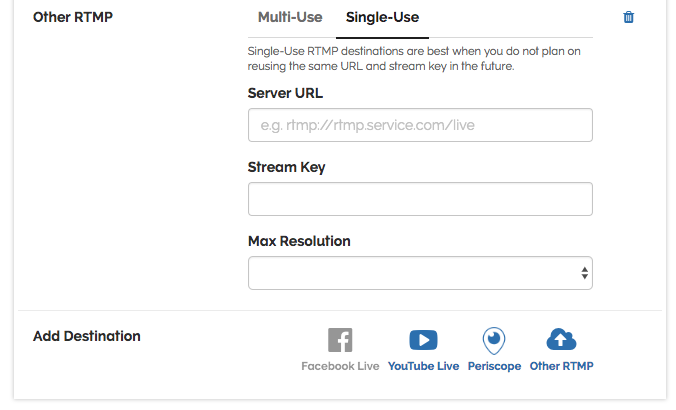Screen dimensions: 676x410
Task: Open the Max Resolution dropdown
Action: 420,273
